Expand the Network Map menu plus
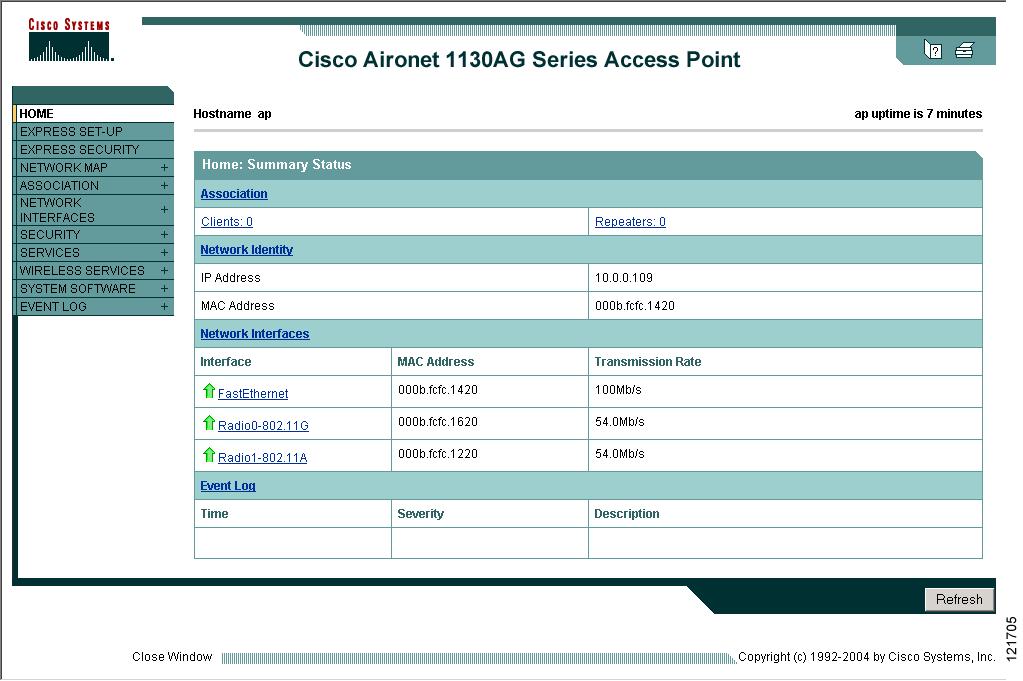The height and width of the screenshot is (681, 1023). coord(164,168)
